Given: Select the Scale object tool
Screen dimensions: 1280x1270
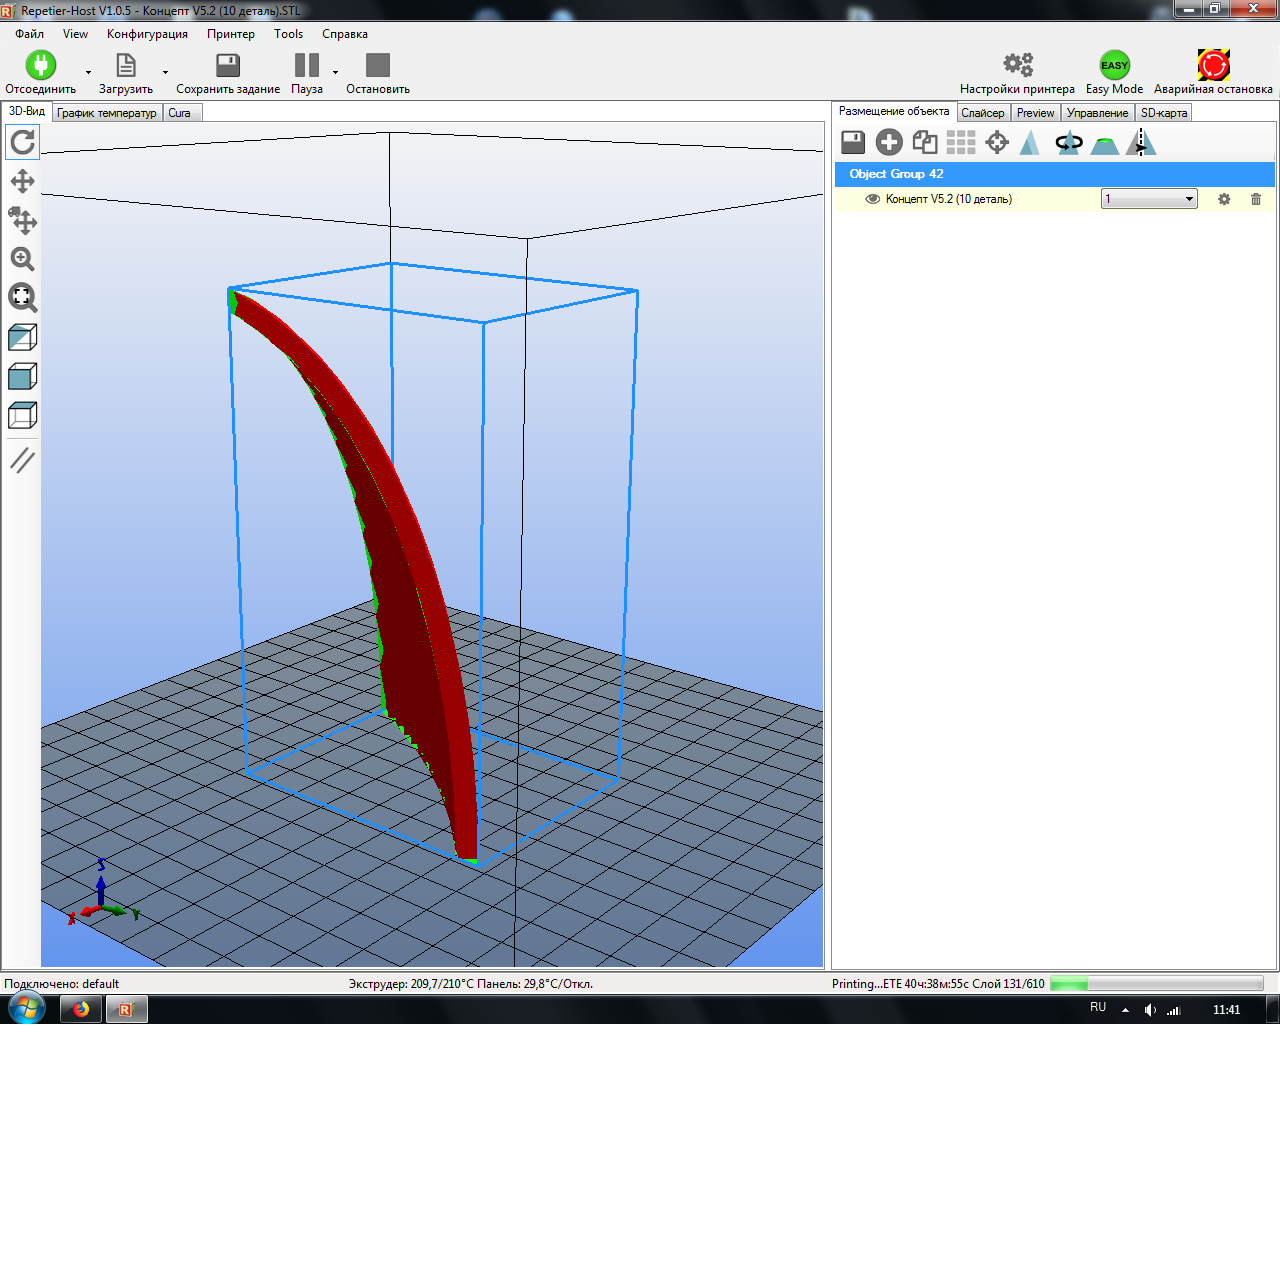Looking at the screenshot, I should 1031,142.
